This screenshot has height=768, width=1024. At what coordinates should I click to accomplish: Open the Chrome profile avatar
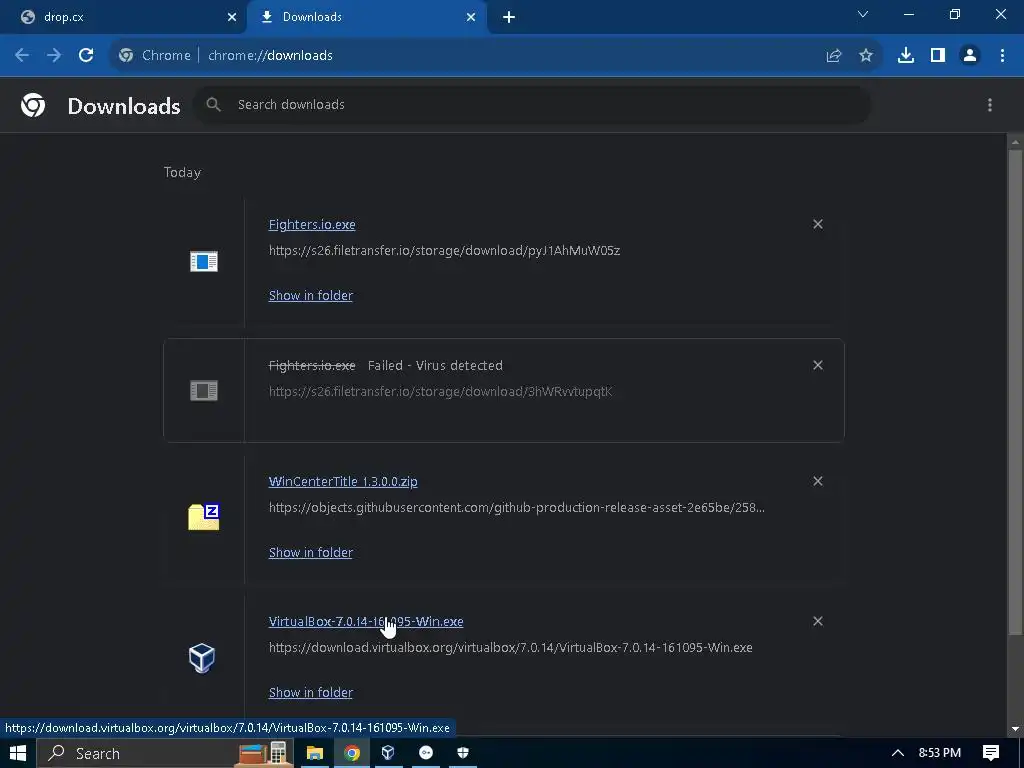point(970,56)
